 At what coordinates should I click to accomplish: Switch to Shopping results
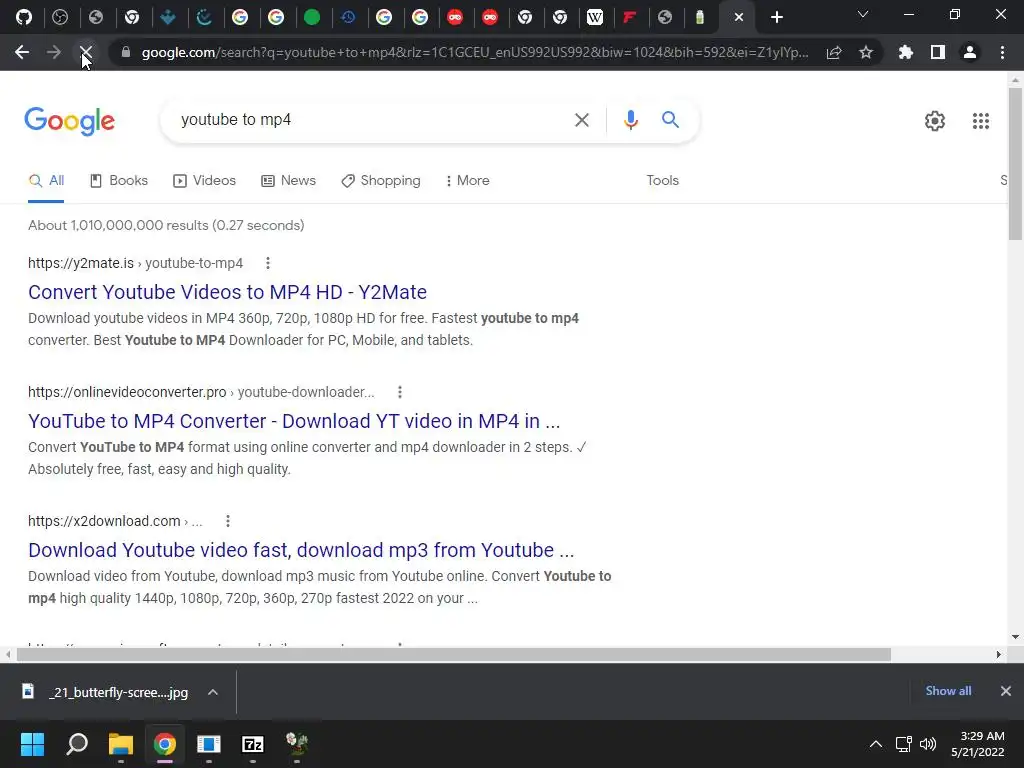pyautogui.click(x=381, y=181)
